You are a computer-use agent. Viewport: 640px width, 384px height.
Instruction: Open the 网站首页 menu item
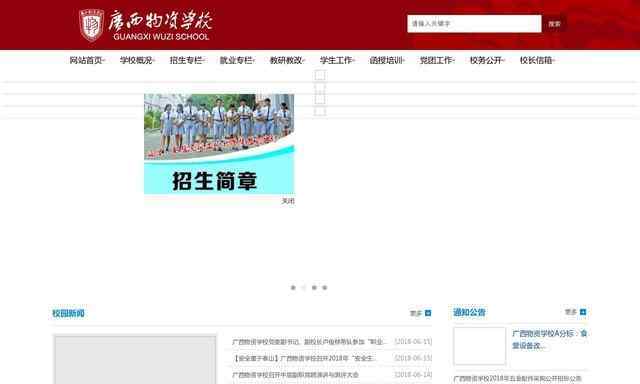coord(87,60)
